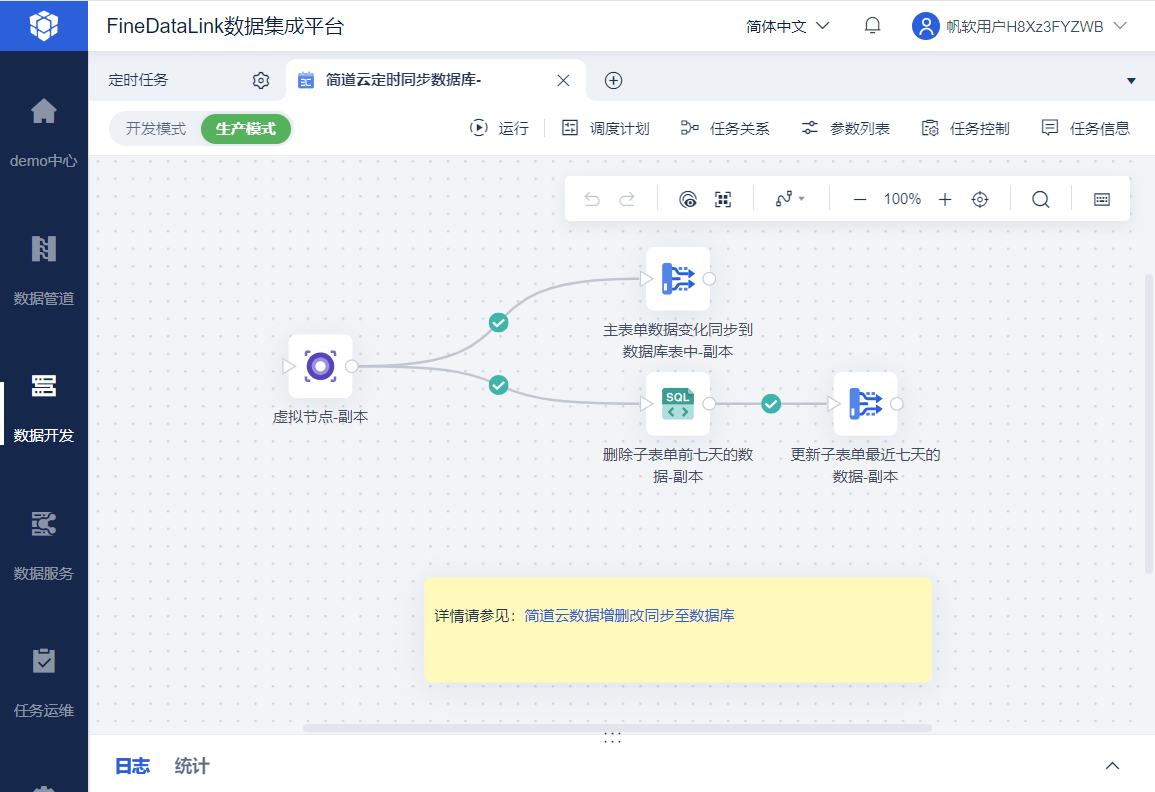
Task: Click the undo arrow in canvas toolbar
Action: coord(591,199)
